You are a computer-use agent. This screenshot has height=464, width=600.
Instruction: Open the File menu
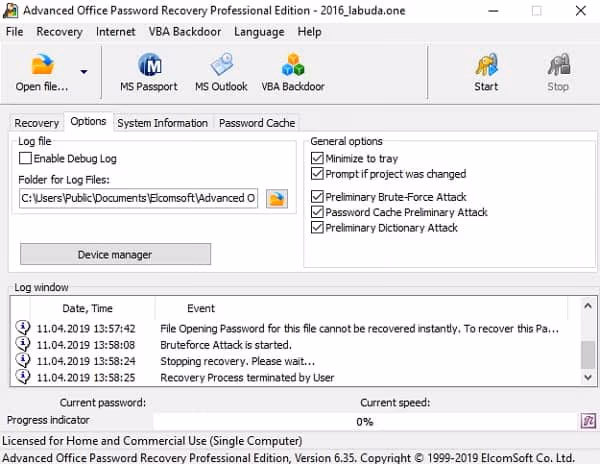[x=15, y=32]
